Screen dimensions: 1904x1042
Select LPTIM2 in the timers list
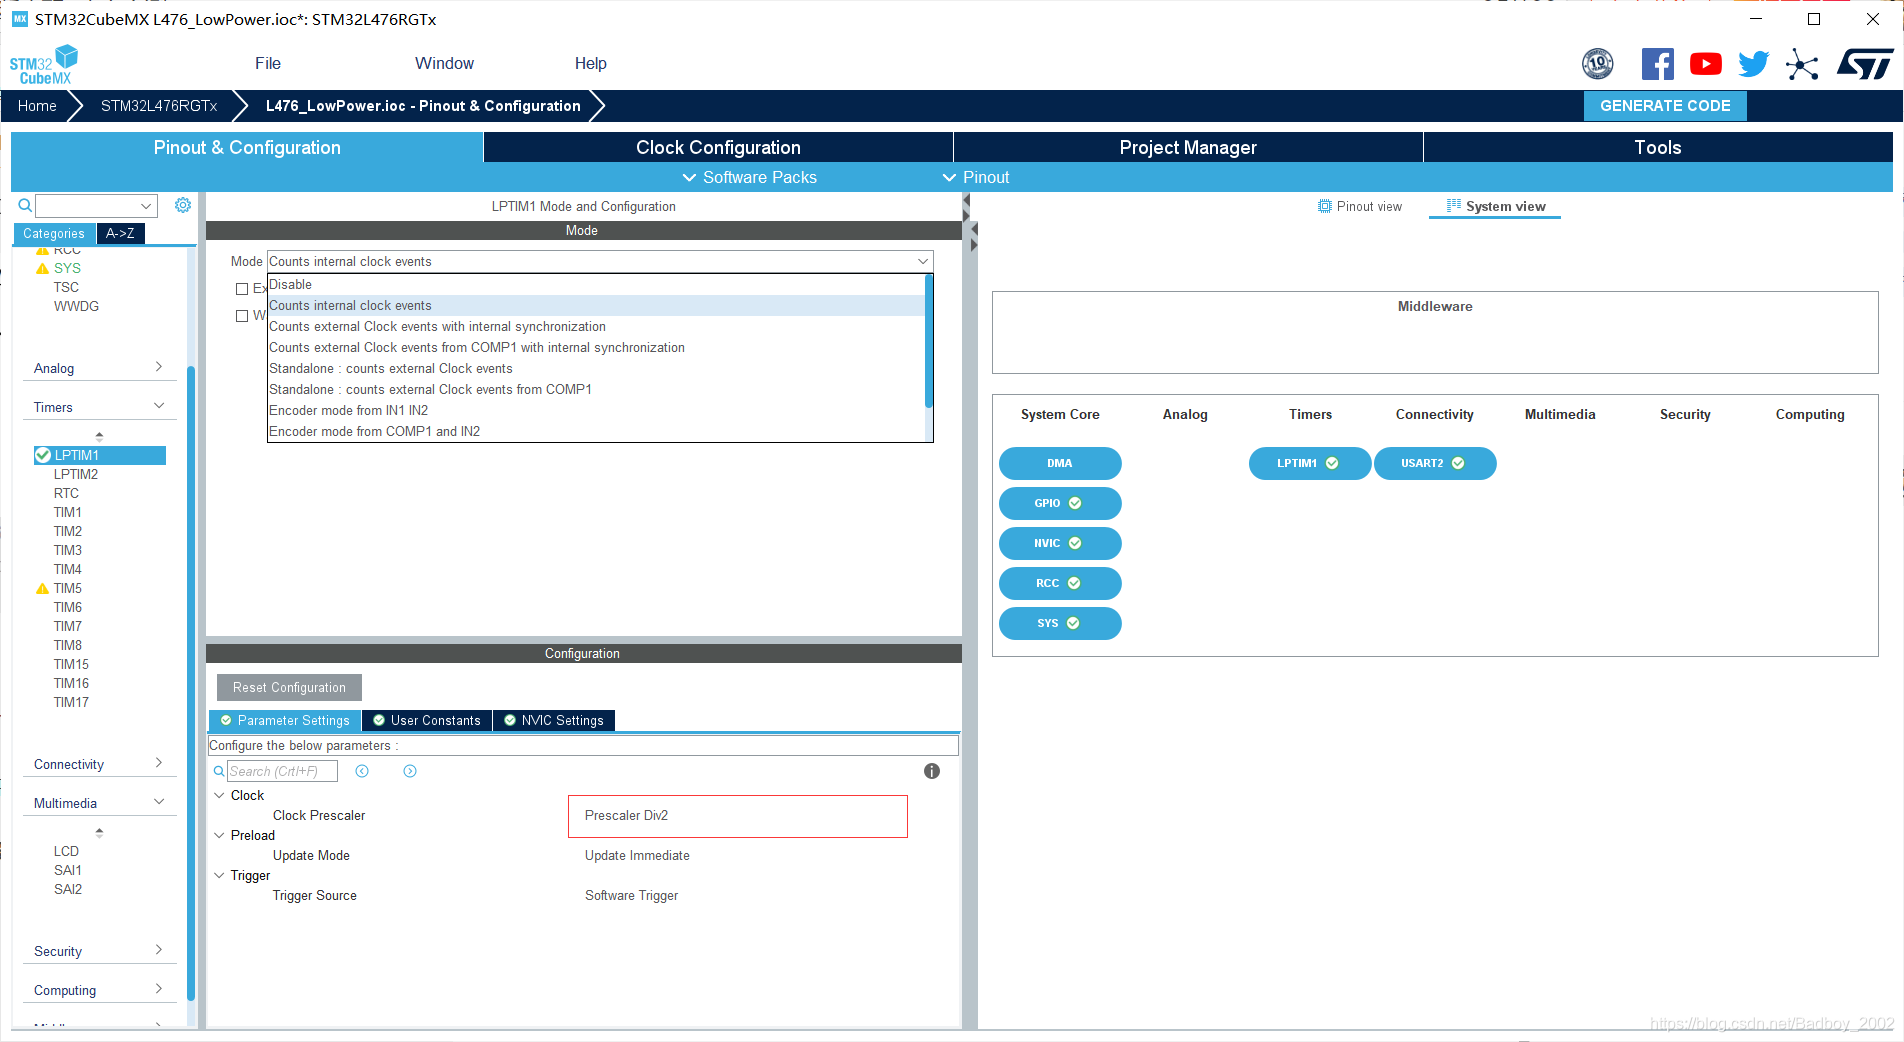(x=76, y=474)
